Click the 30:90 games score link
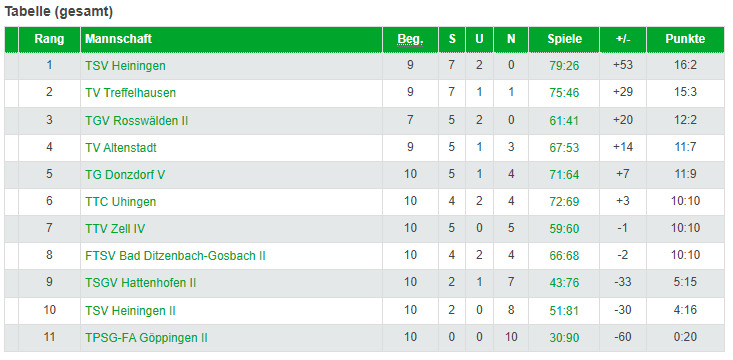The height and width of the screenshot is (360, 733). tap(564, 338)
